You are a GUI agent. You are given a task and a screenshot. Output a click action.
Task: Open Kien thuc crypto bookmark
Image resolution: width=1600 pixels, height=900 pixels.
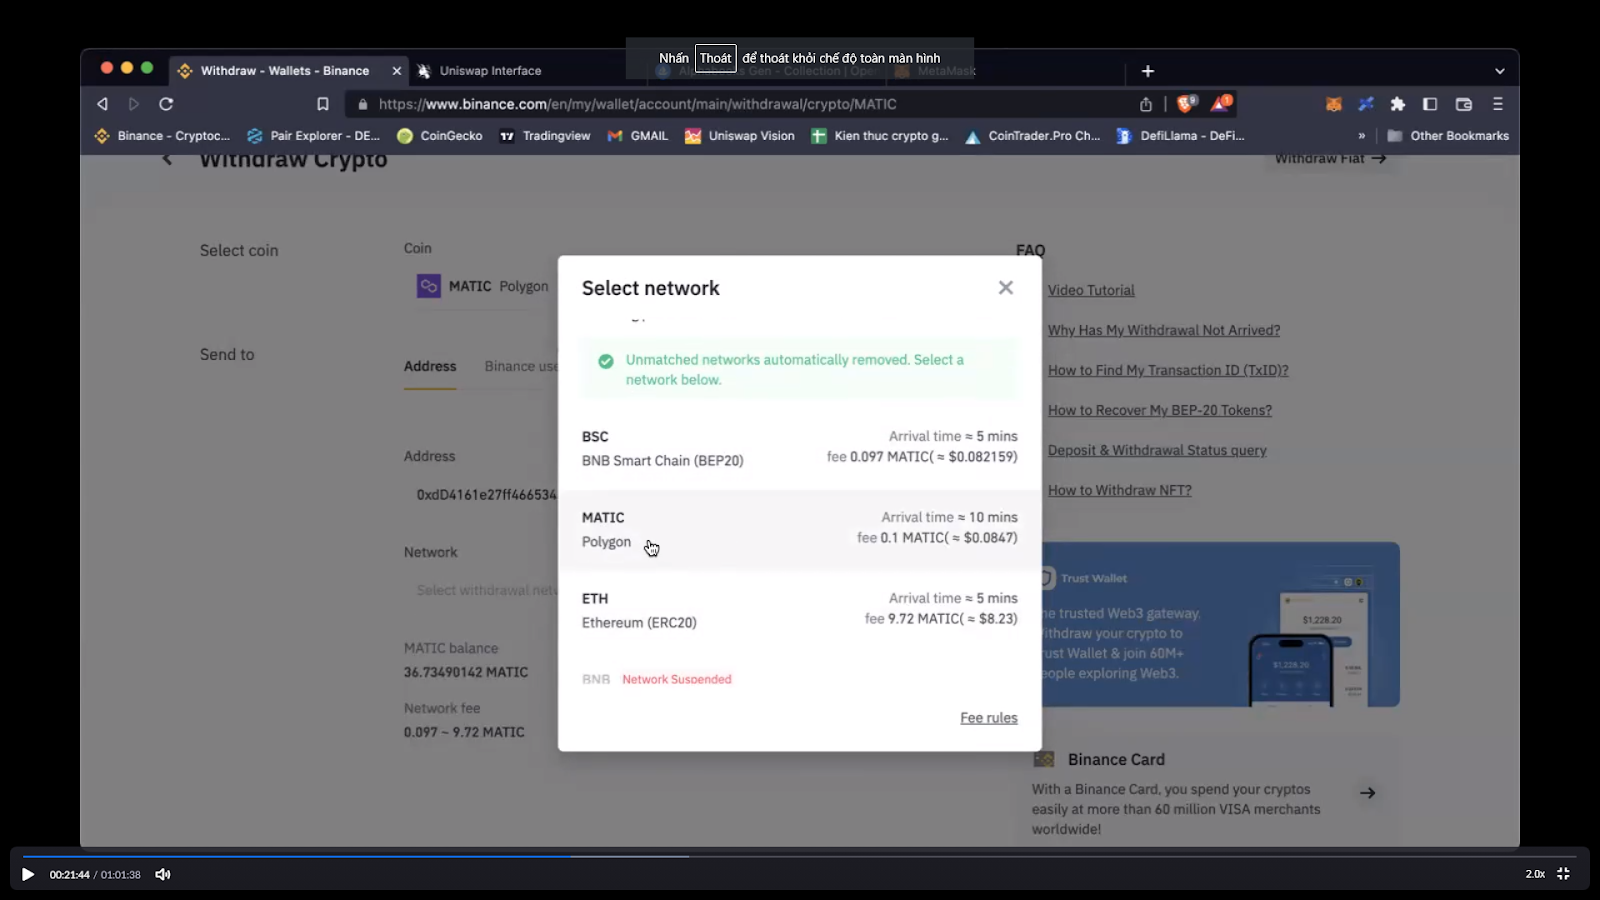pos(880,136)
